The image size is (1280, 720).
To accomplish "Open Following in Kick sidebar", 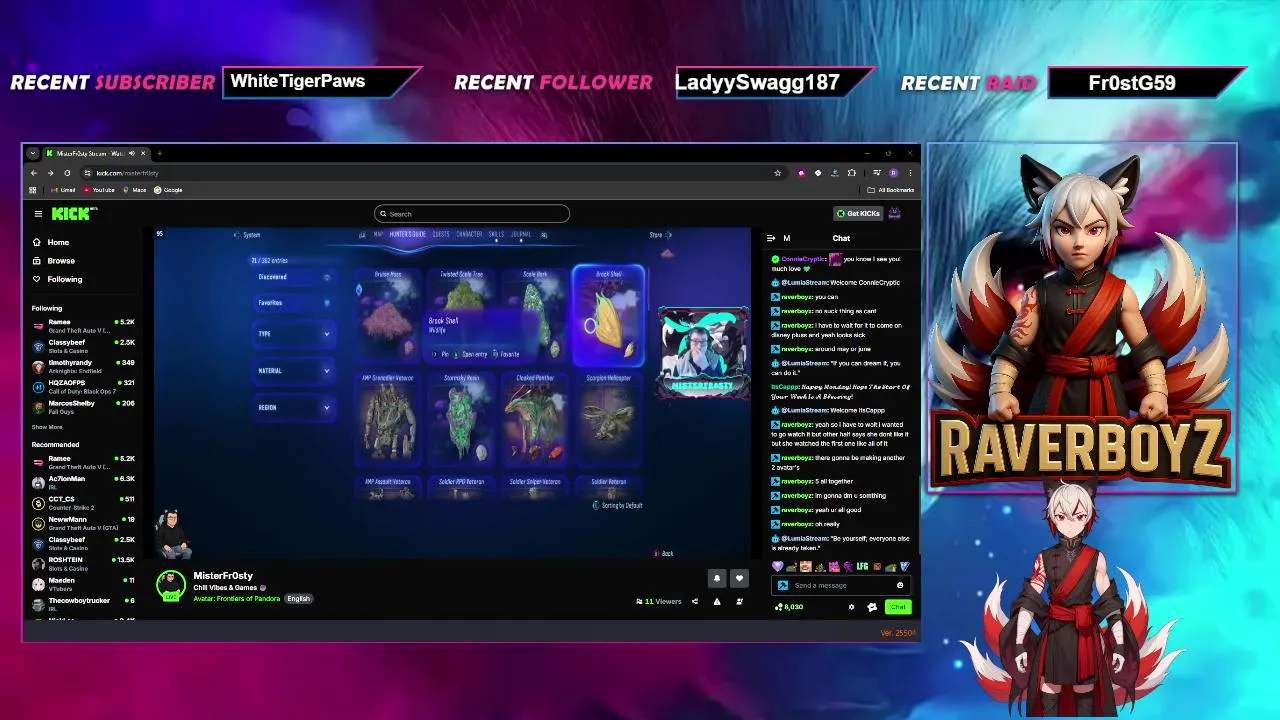I will pyautogui.click(x=57, y=279).
